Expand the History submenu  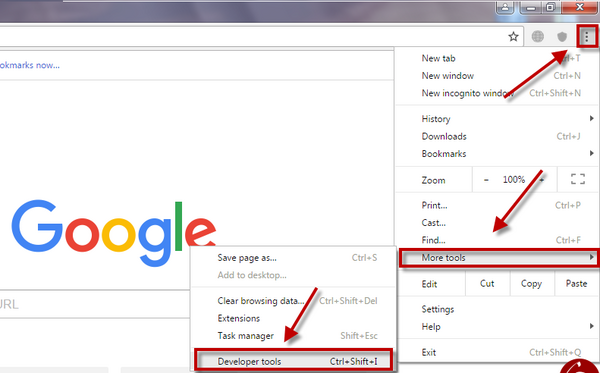click(498, 119)
